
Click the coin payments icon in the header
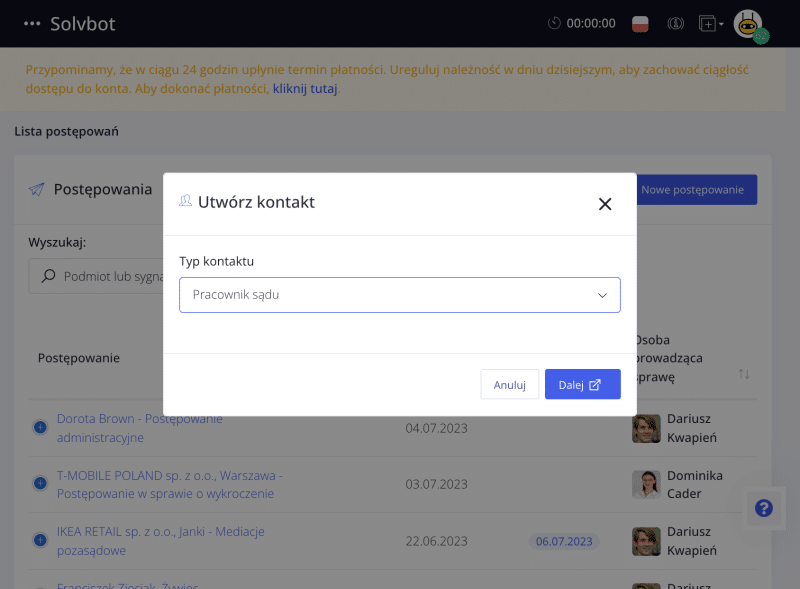[x=675, y=23]
